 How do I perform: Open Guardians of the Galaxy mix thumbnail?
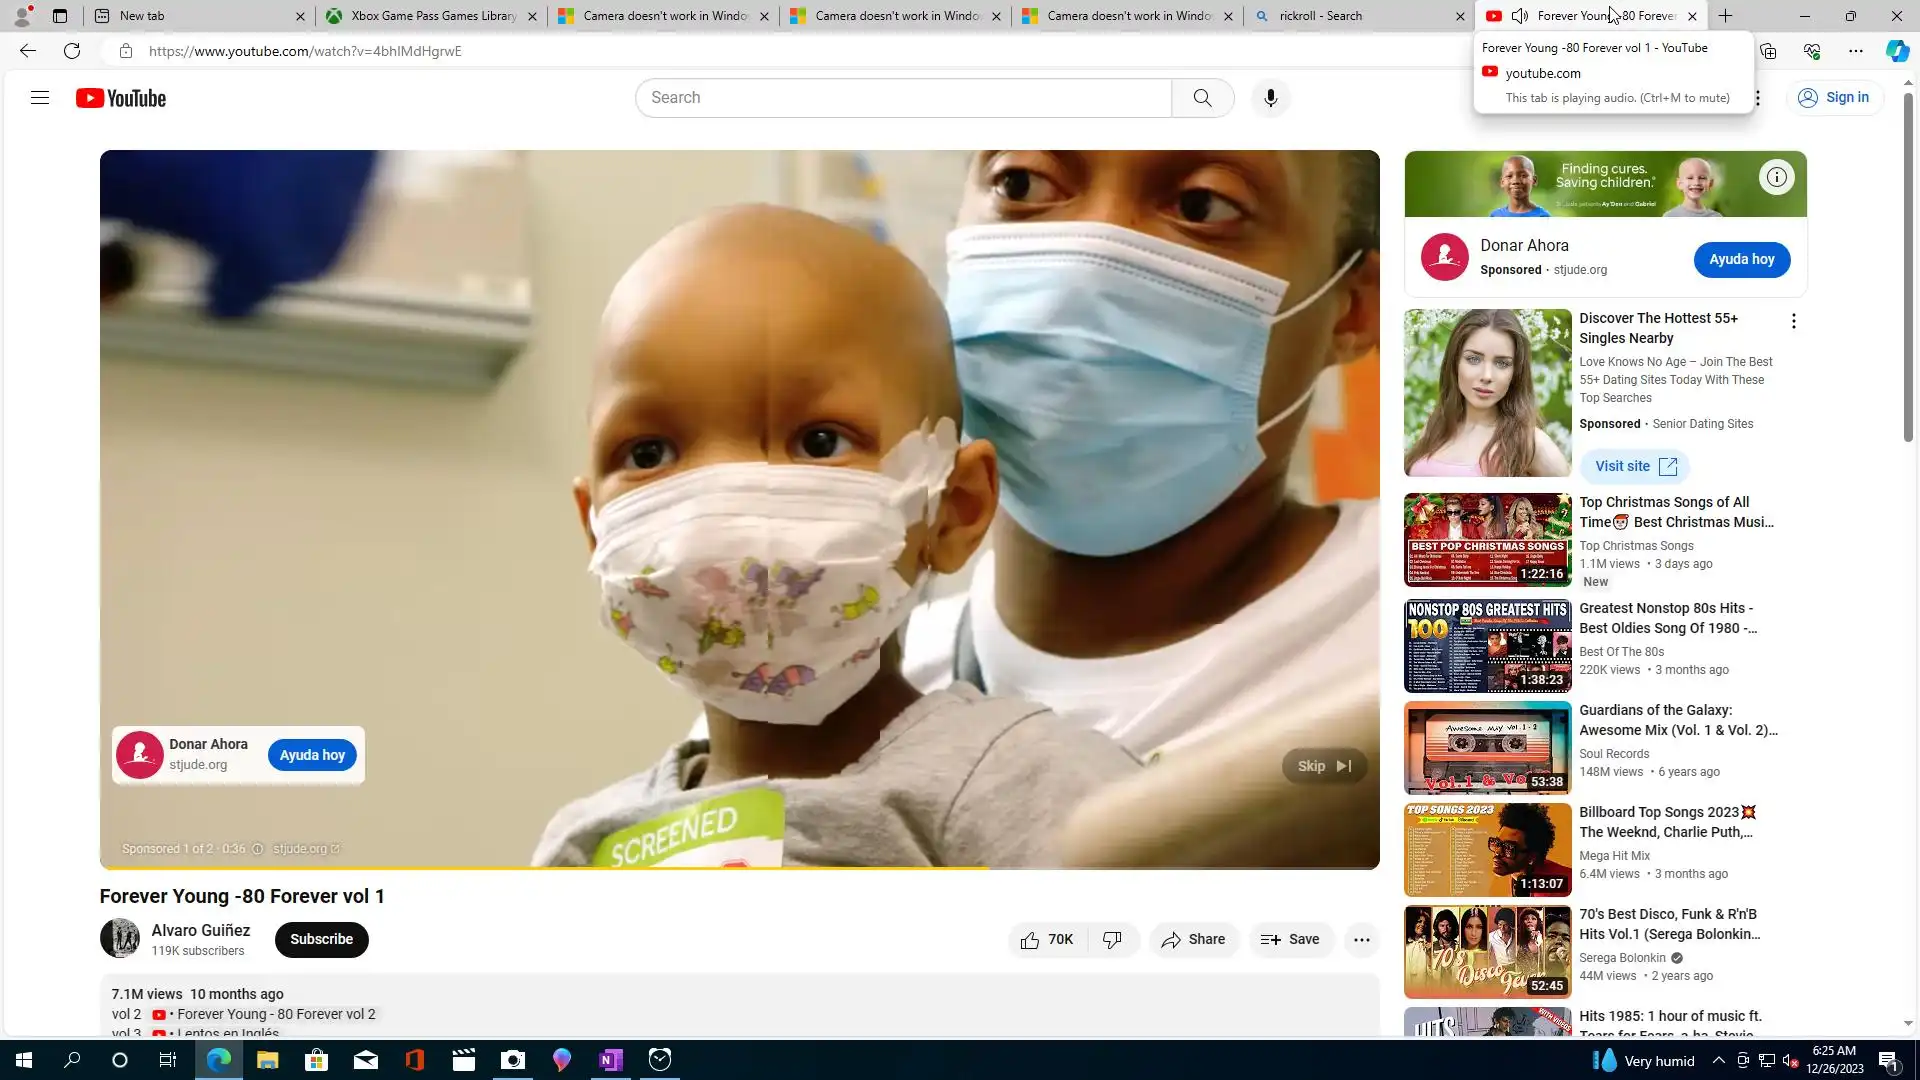1487,748
